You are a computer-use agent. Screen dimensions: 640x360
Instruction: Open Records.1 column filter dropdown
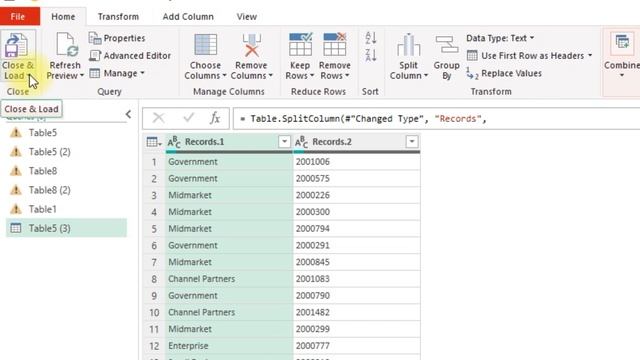click(284, 142)
